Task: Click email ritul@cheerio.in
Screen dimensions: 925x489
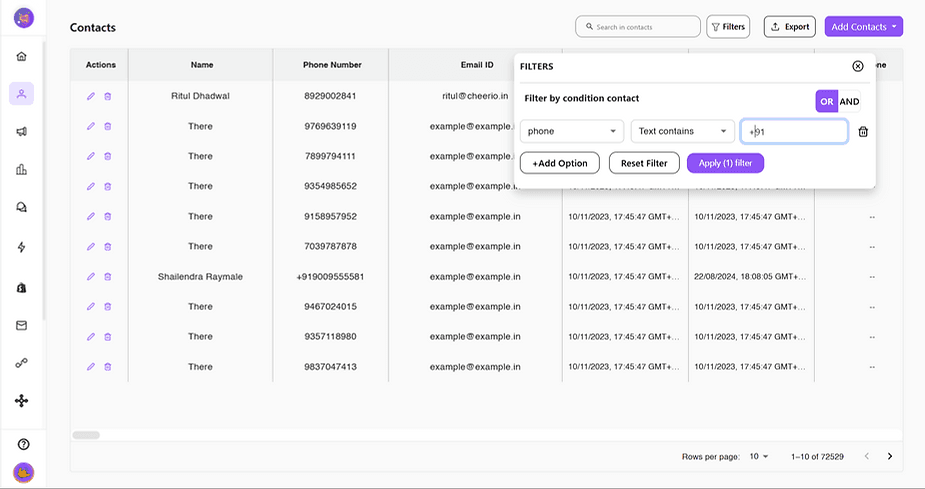Action: tap(475, 96)
